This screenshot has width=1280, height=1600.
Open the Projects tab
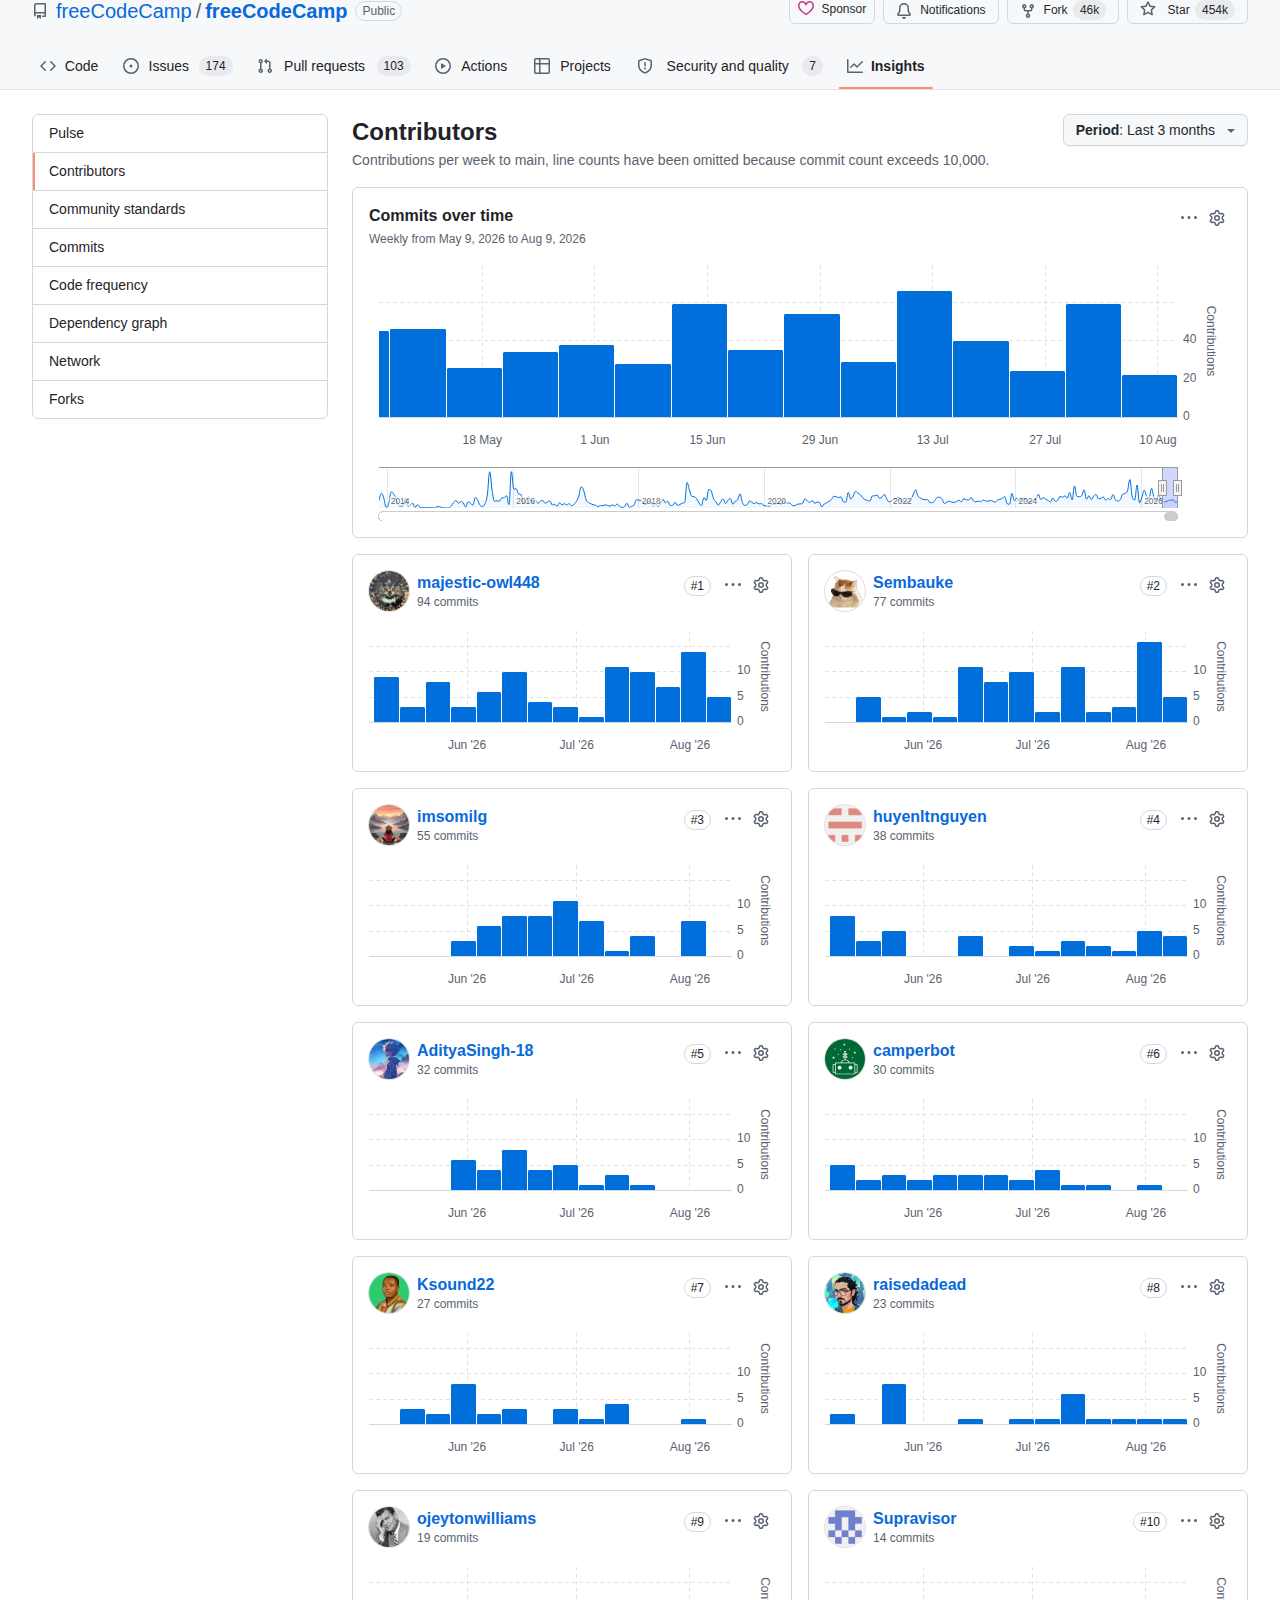(572, 66)
